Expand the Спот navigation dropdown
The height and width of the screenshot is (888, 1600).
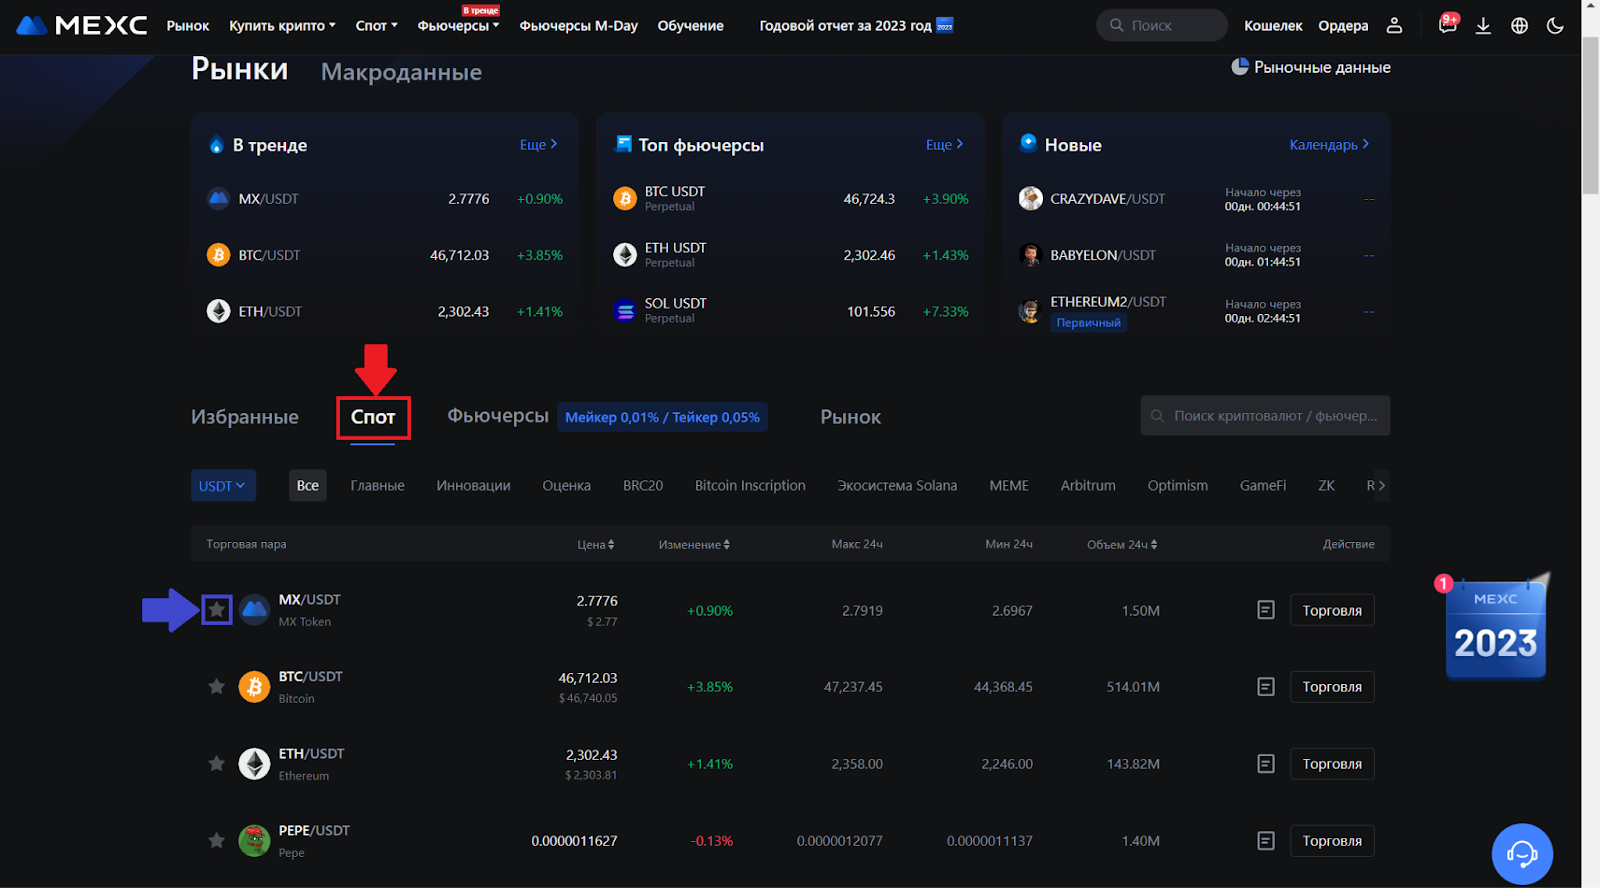(x=376, y=26)
